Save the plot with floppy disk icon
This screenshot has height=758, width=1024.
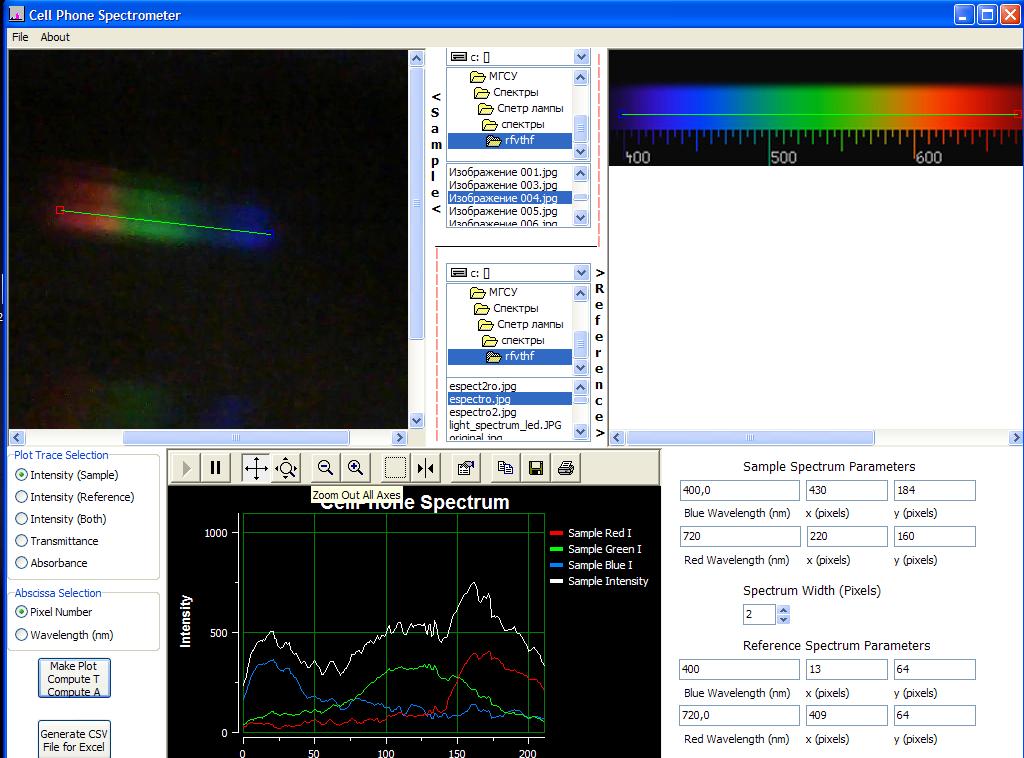click(536, 467)
